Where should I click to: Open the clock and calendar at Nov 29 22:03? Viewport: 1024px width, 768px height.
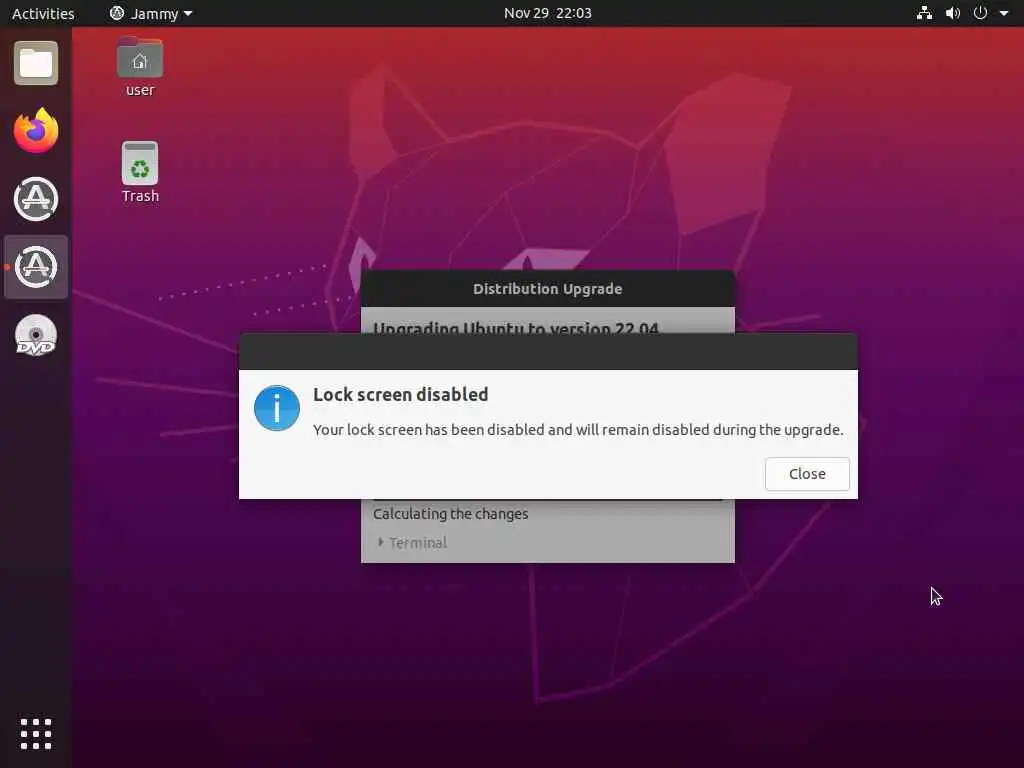tap(547, 13)
